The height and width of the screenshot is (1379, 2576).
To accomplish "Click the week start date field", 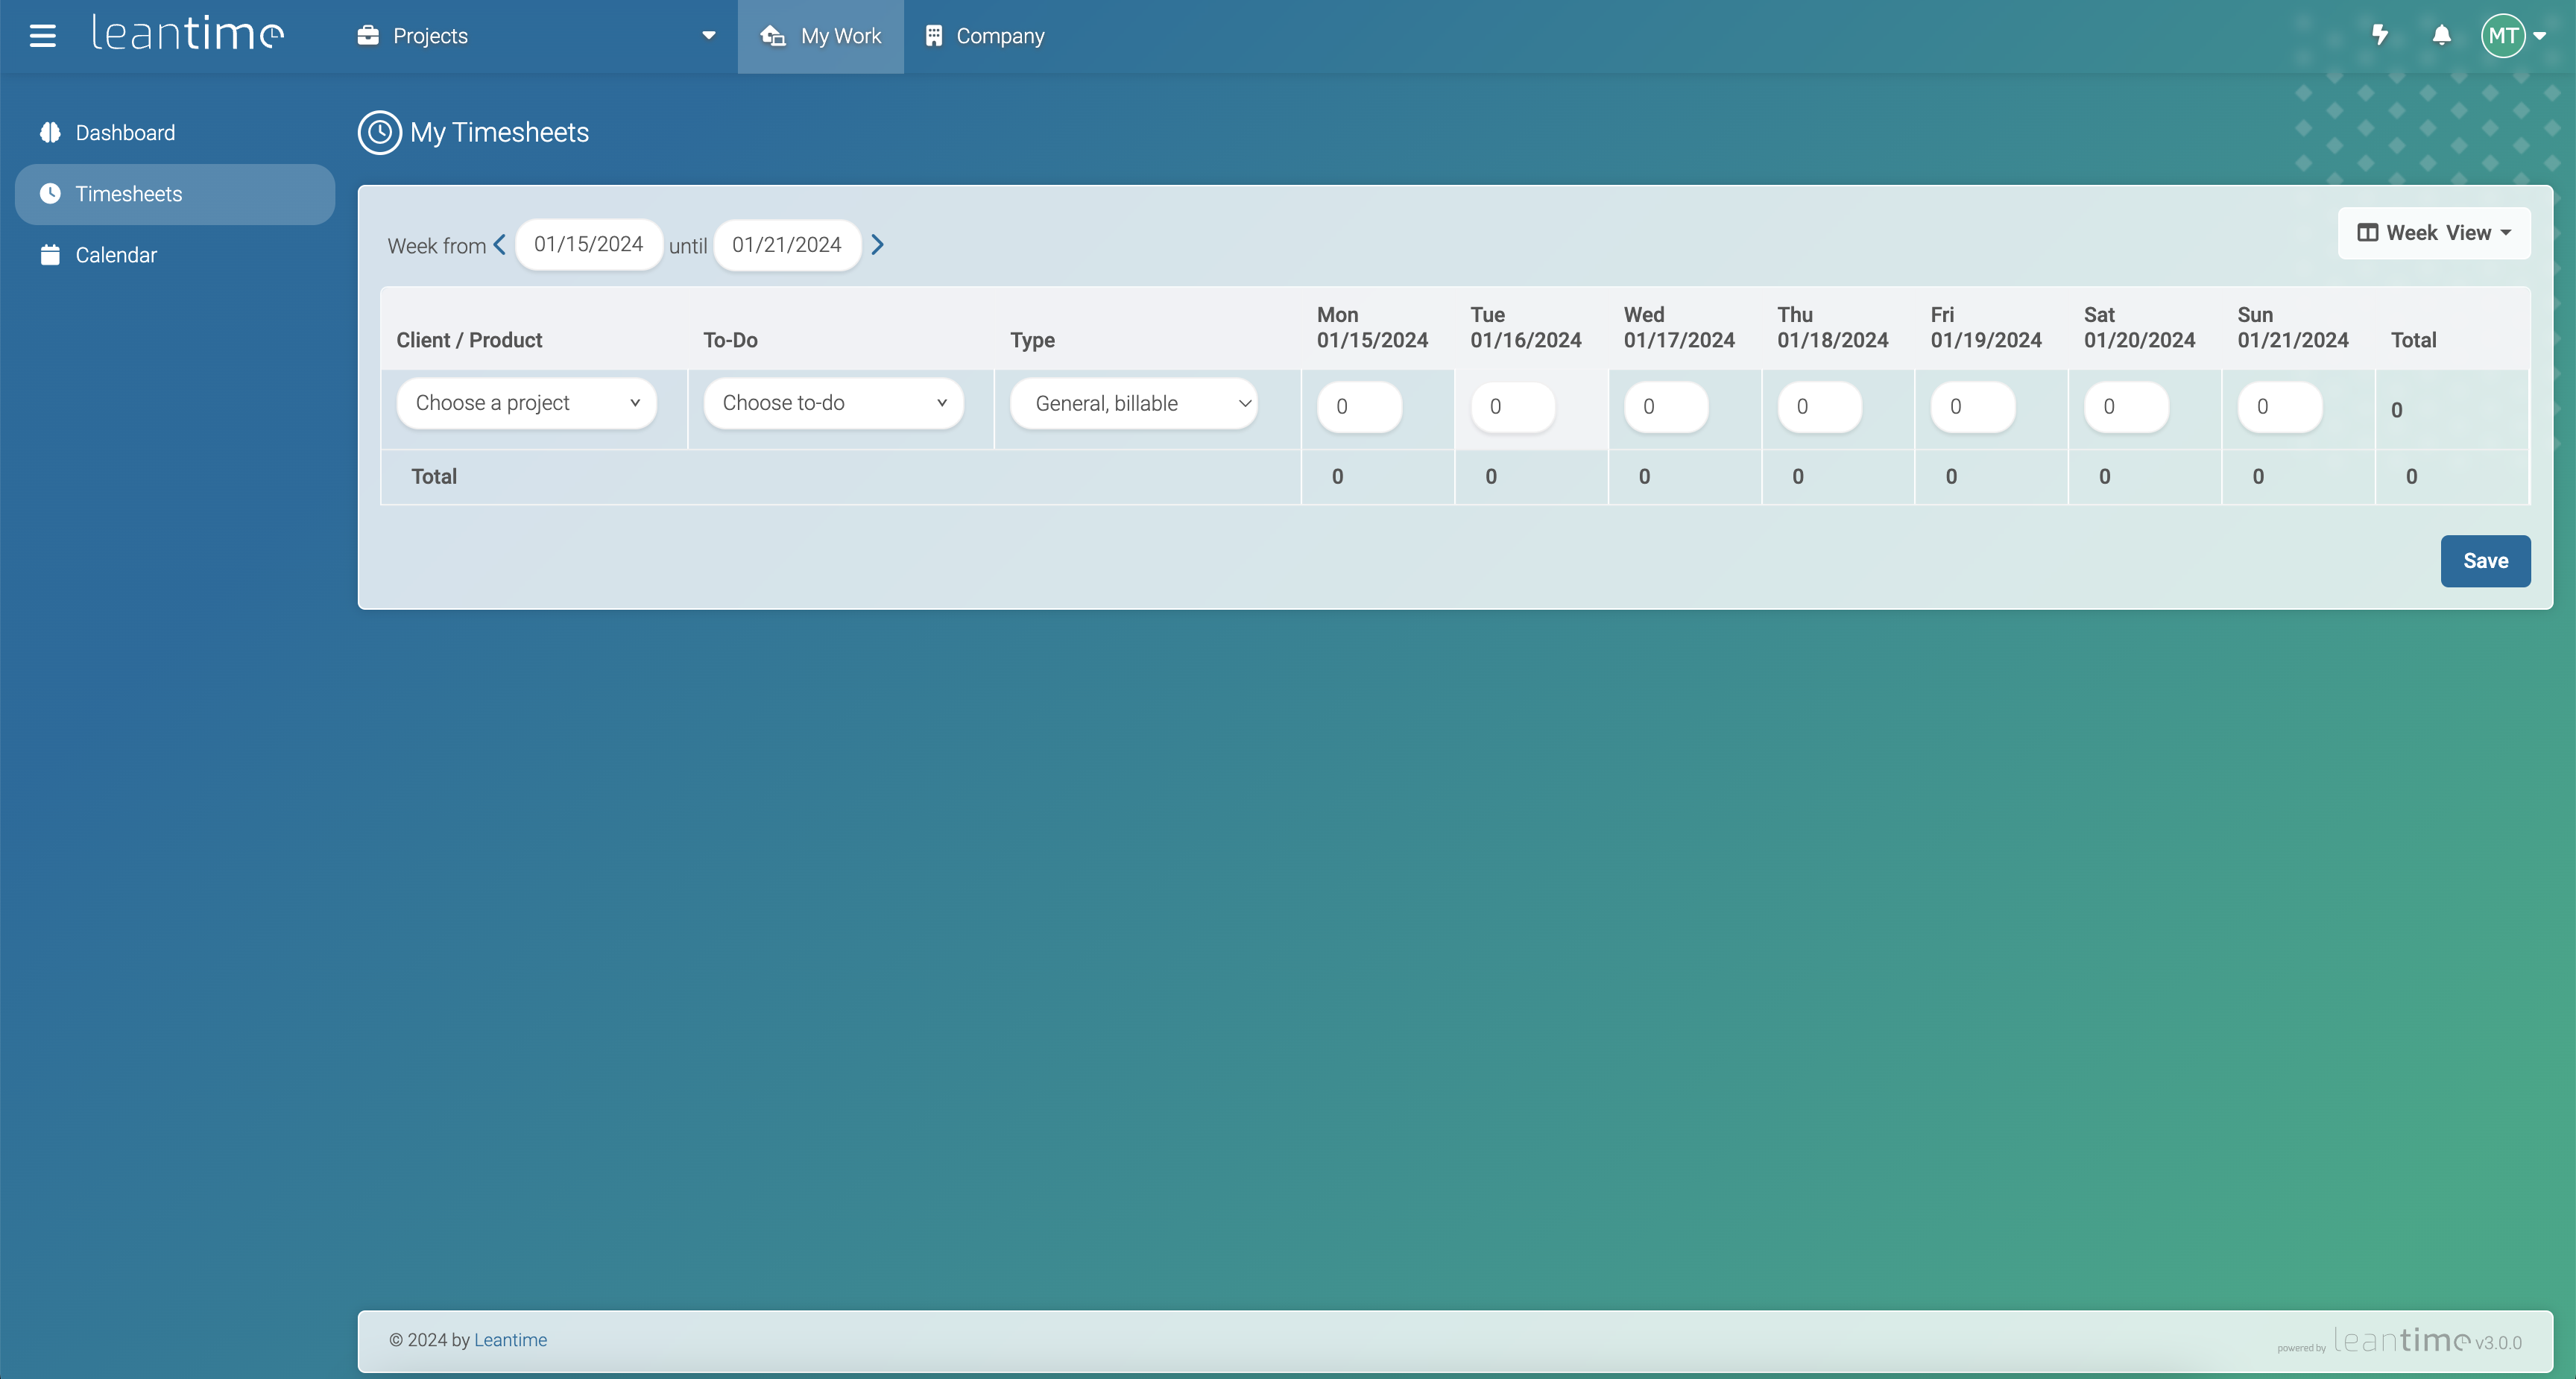I will tap(588, 244).
